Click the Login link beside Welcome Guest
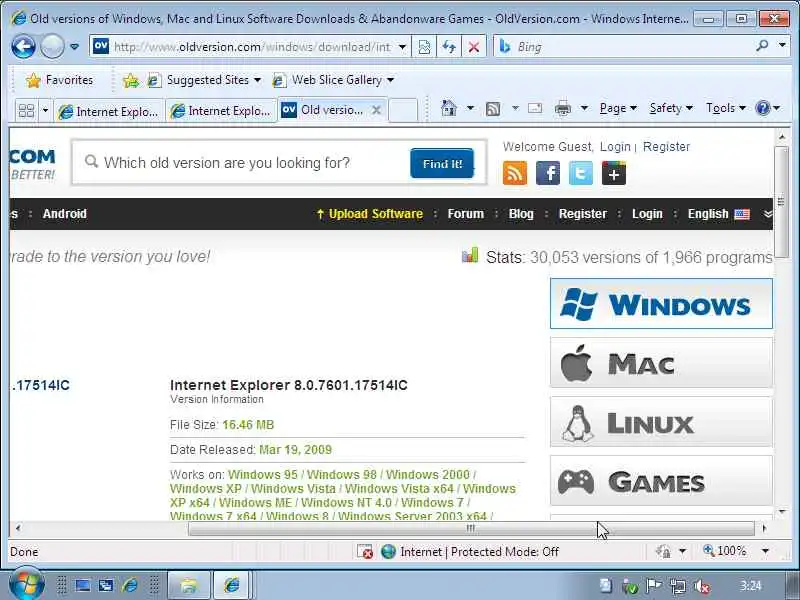 pos(615,147)
